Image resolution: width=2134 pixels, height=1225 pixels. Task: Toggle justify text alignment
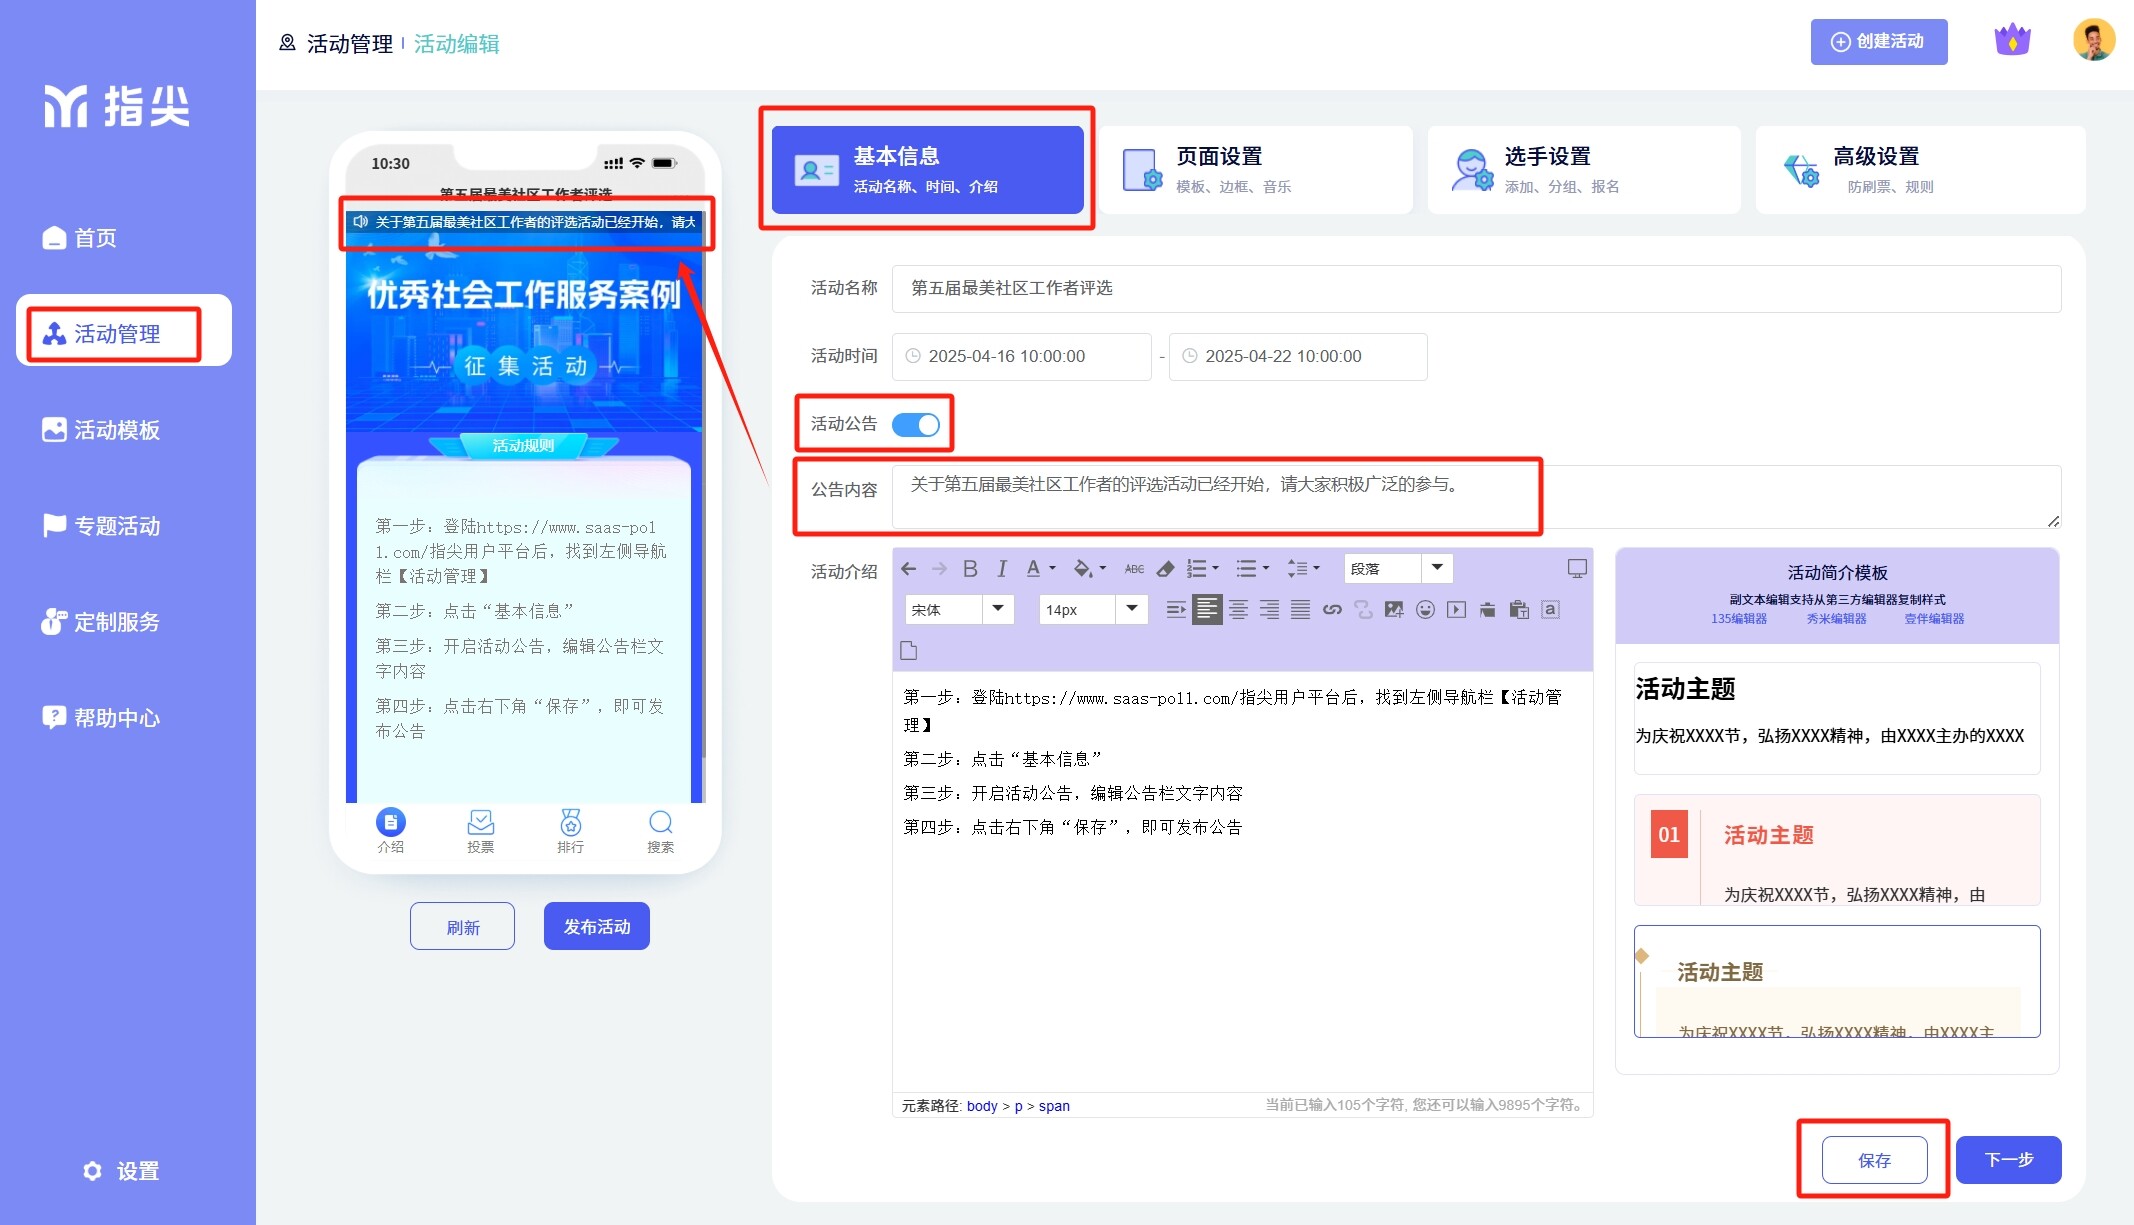1300,610
